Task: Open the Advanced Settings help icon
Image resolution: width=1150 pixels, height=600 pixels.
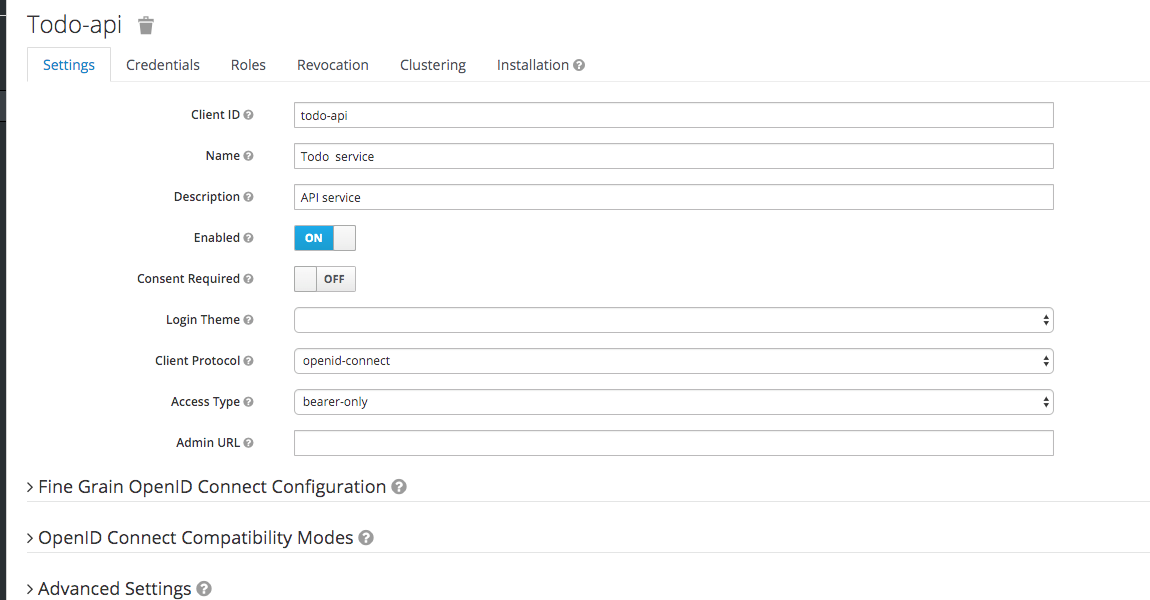Action: (204, 588)
